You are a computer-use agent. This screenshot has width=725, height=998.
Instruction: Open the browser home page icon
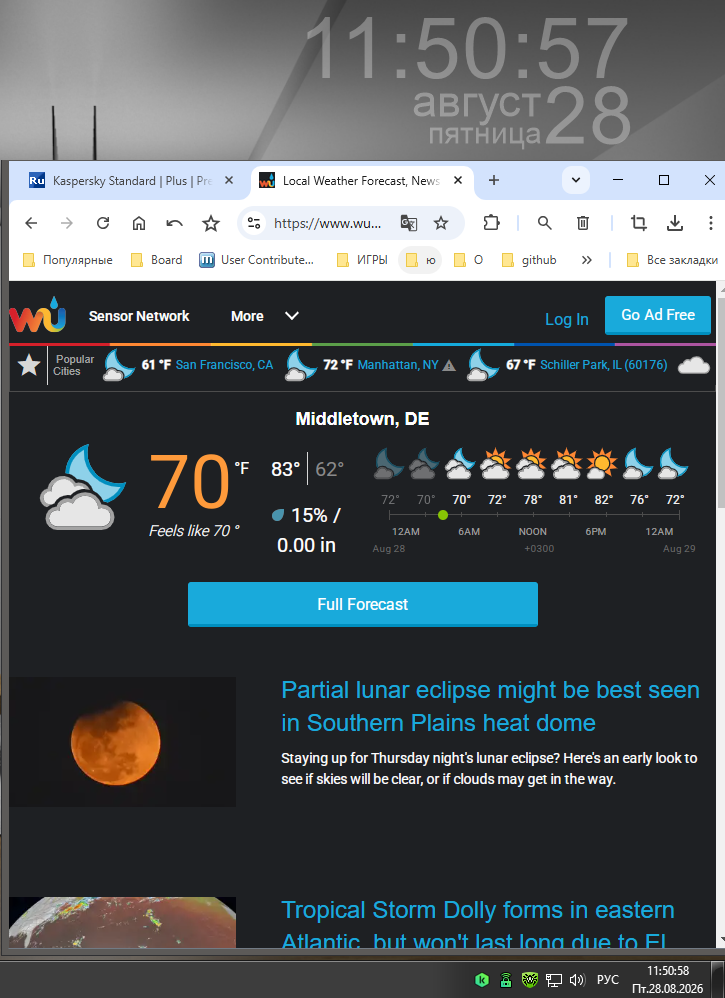[139, 223]
